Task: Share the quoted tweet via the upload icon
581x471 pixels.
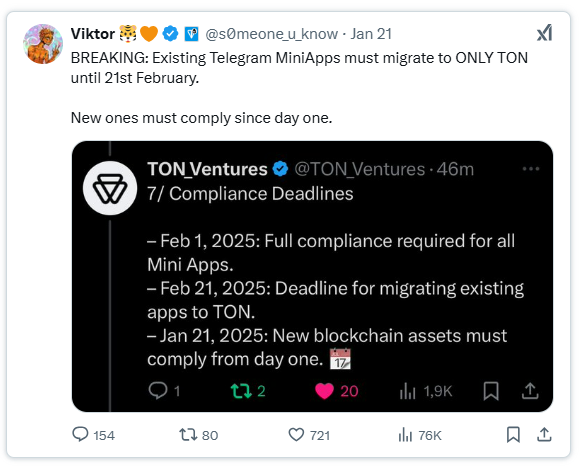Action: 530,391
